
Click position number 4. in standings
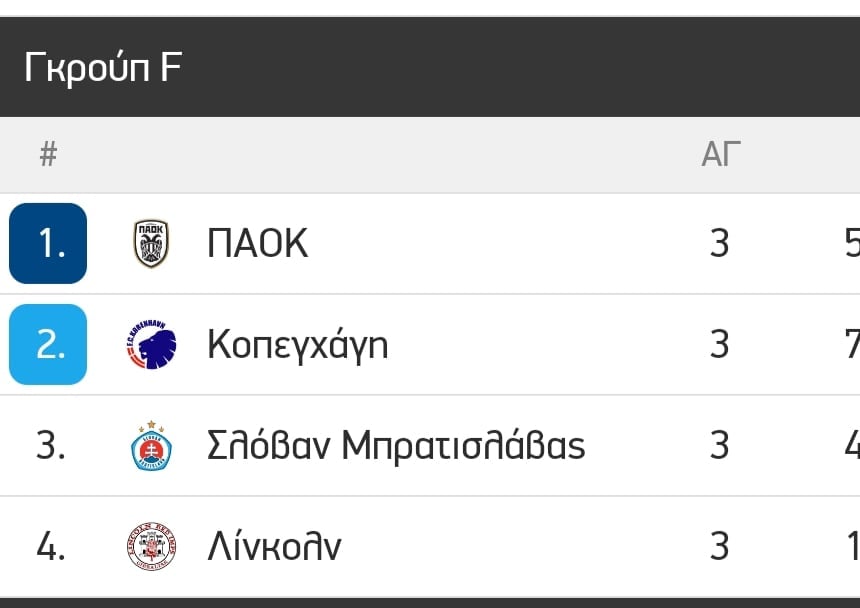(x=50, y=547)
